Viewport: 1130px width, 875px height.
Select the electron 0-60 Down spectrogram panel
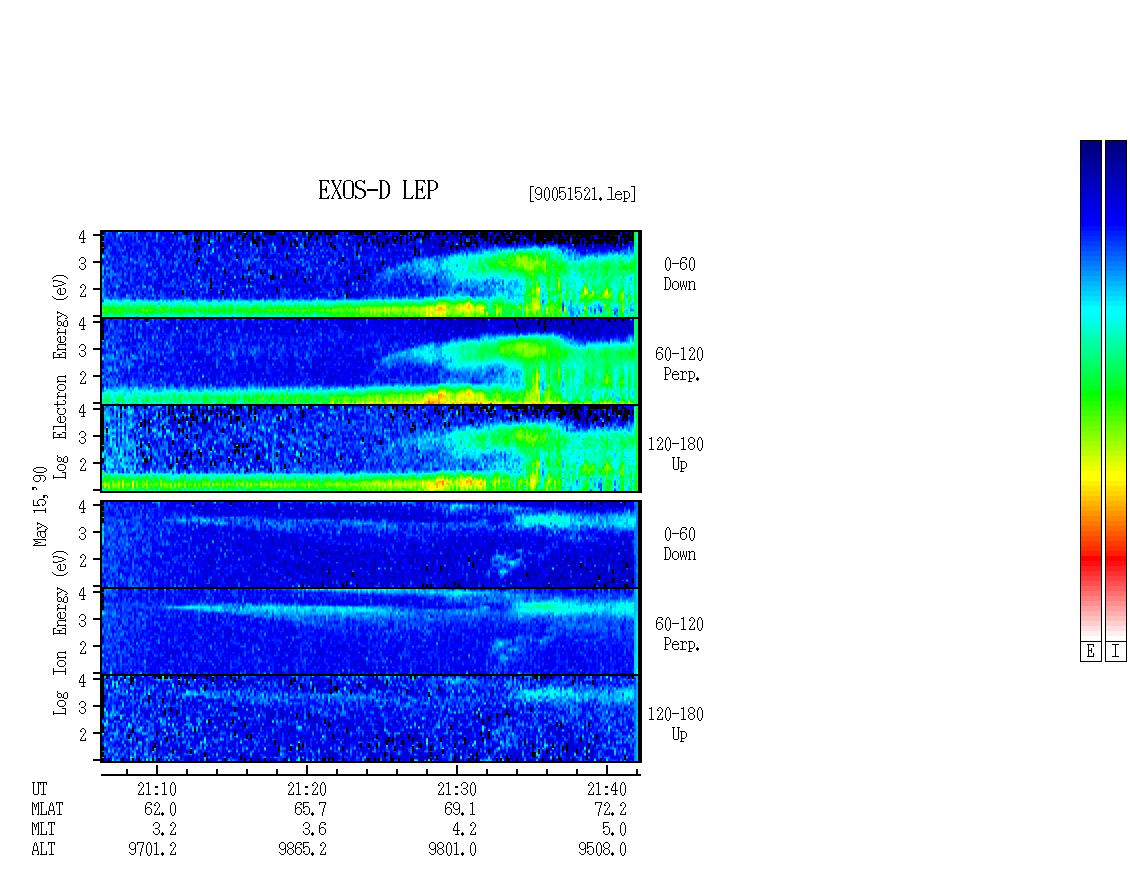coord(370,274)
